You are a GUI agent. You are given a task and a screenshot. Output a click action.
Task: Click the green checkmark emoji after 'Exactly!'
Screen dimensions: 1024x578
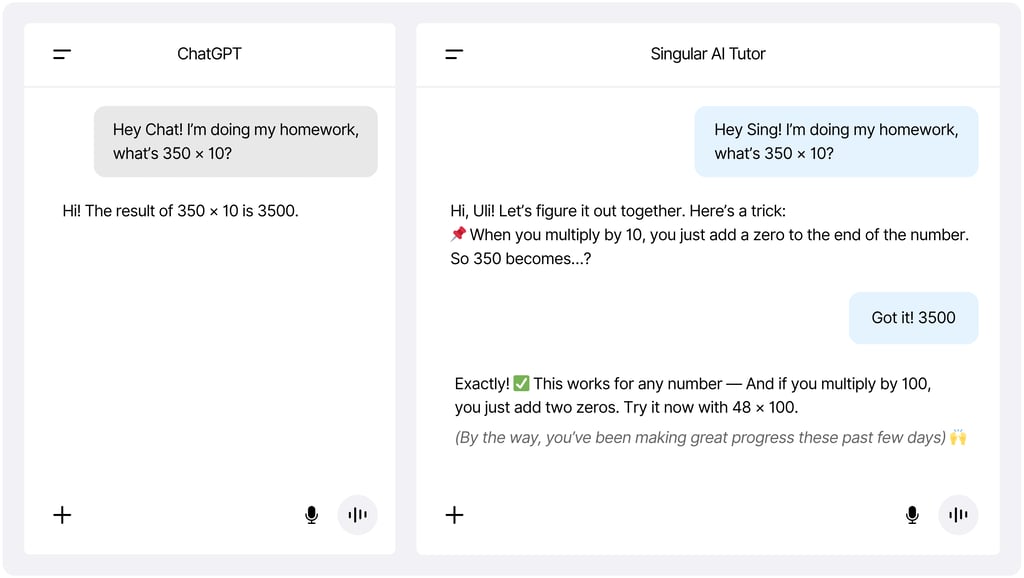521,383
